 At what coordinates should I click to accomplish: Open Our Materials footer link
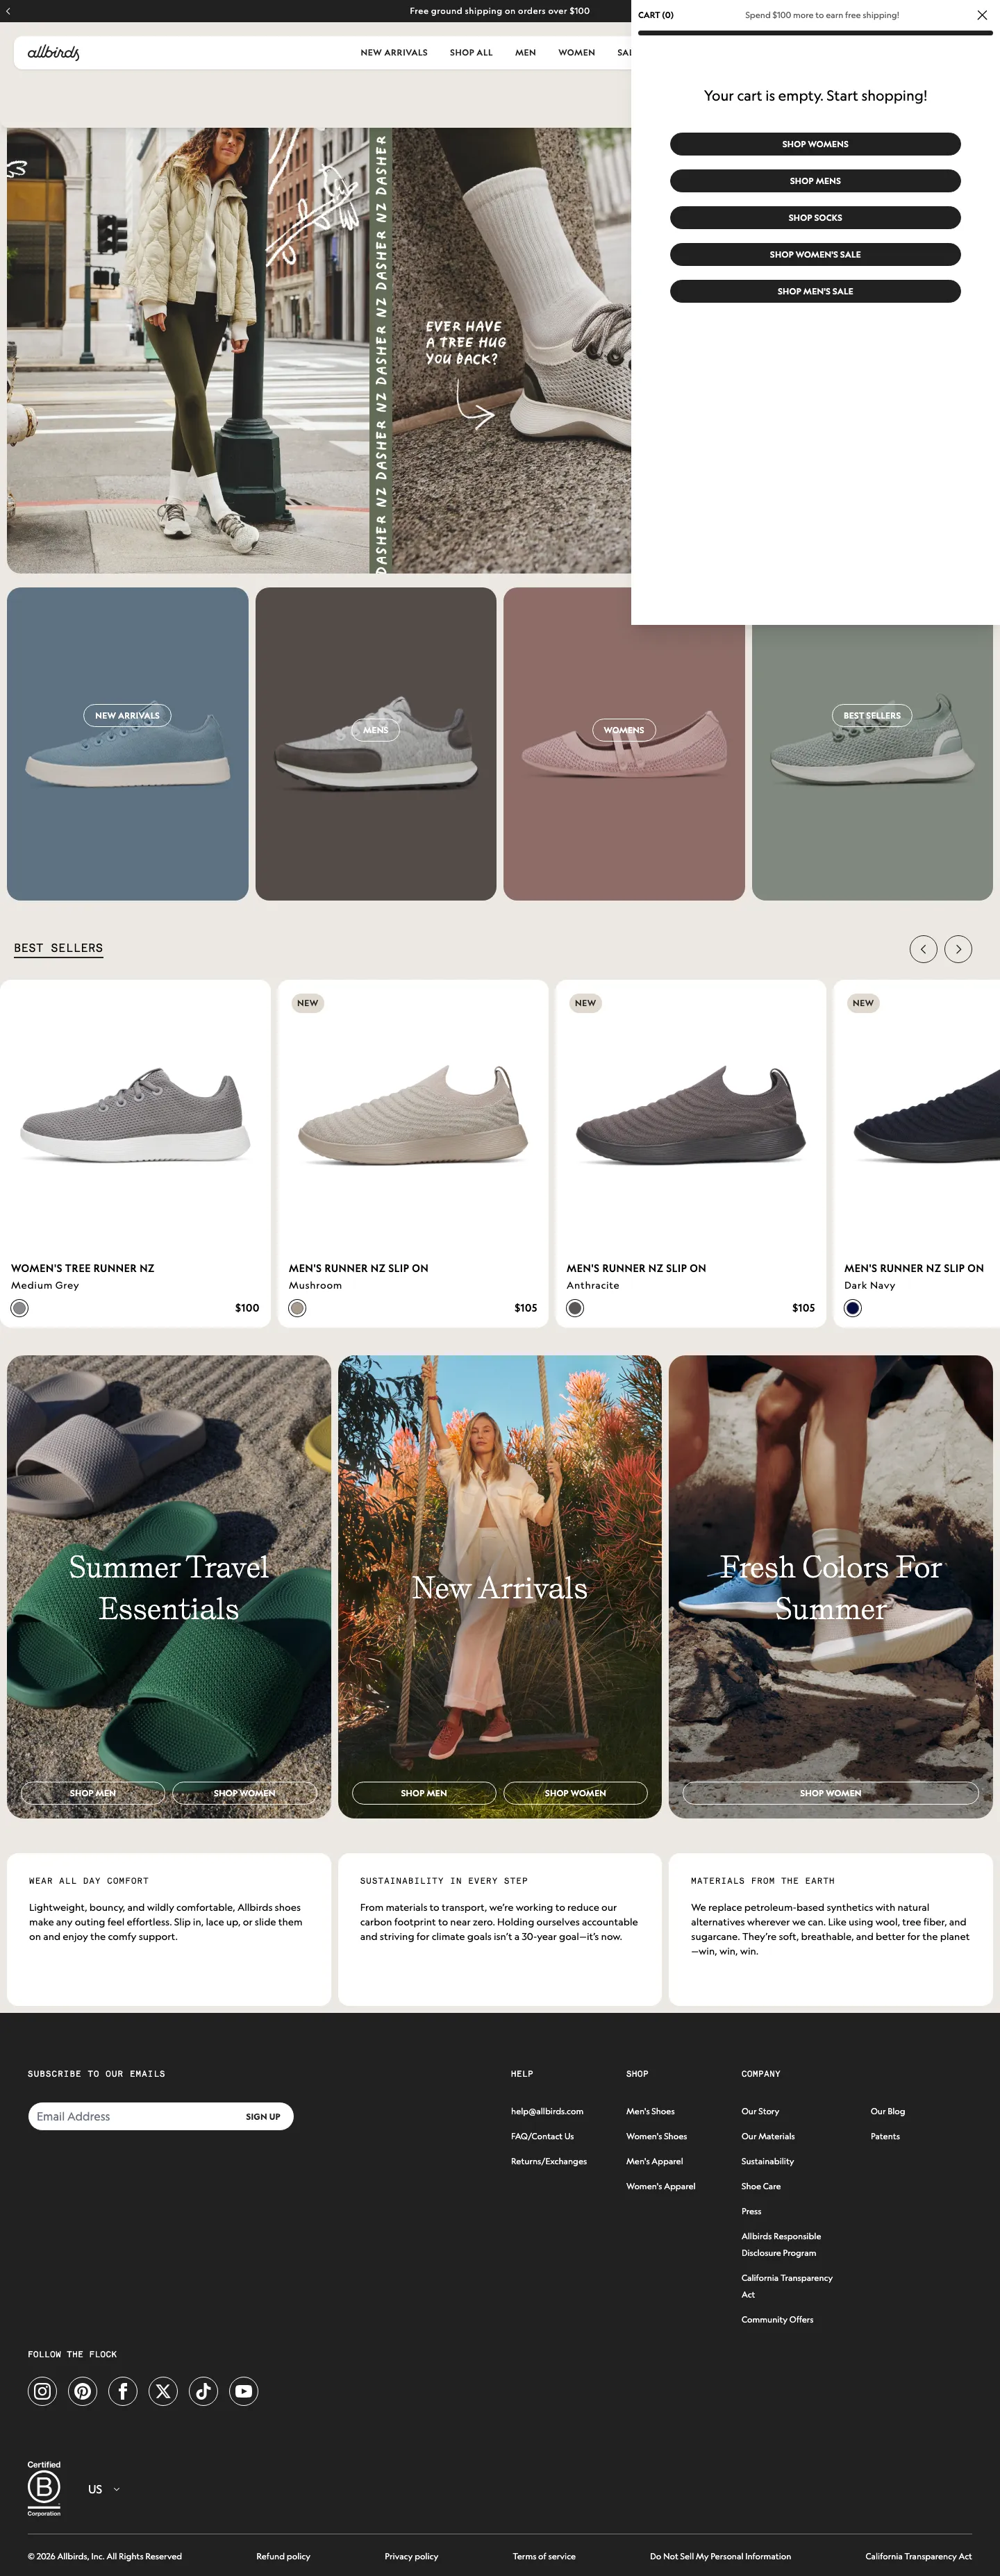click(x=768, y=2136)
